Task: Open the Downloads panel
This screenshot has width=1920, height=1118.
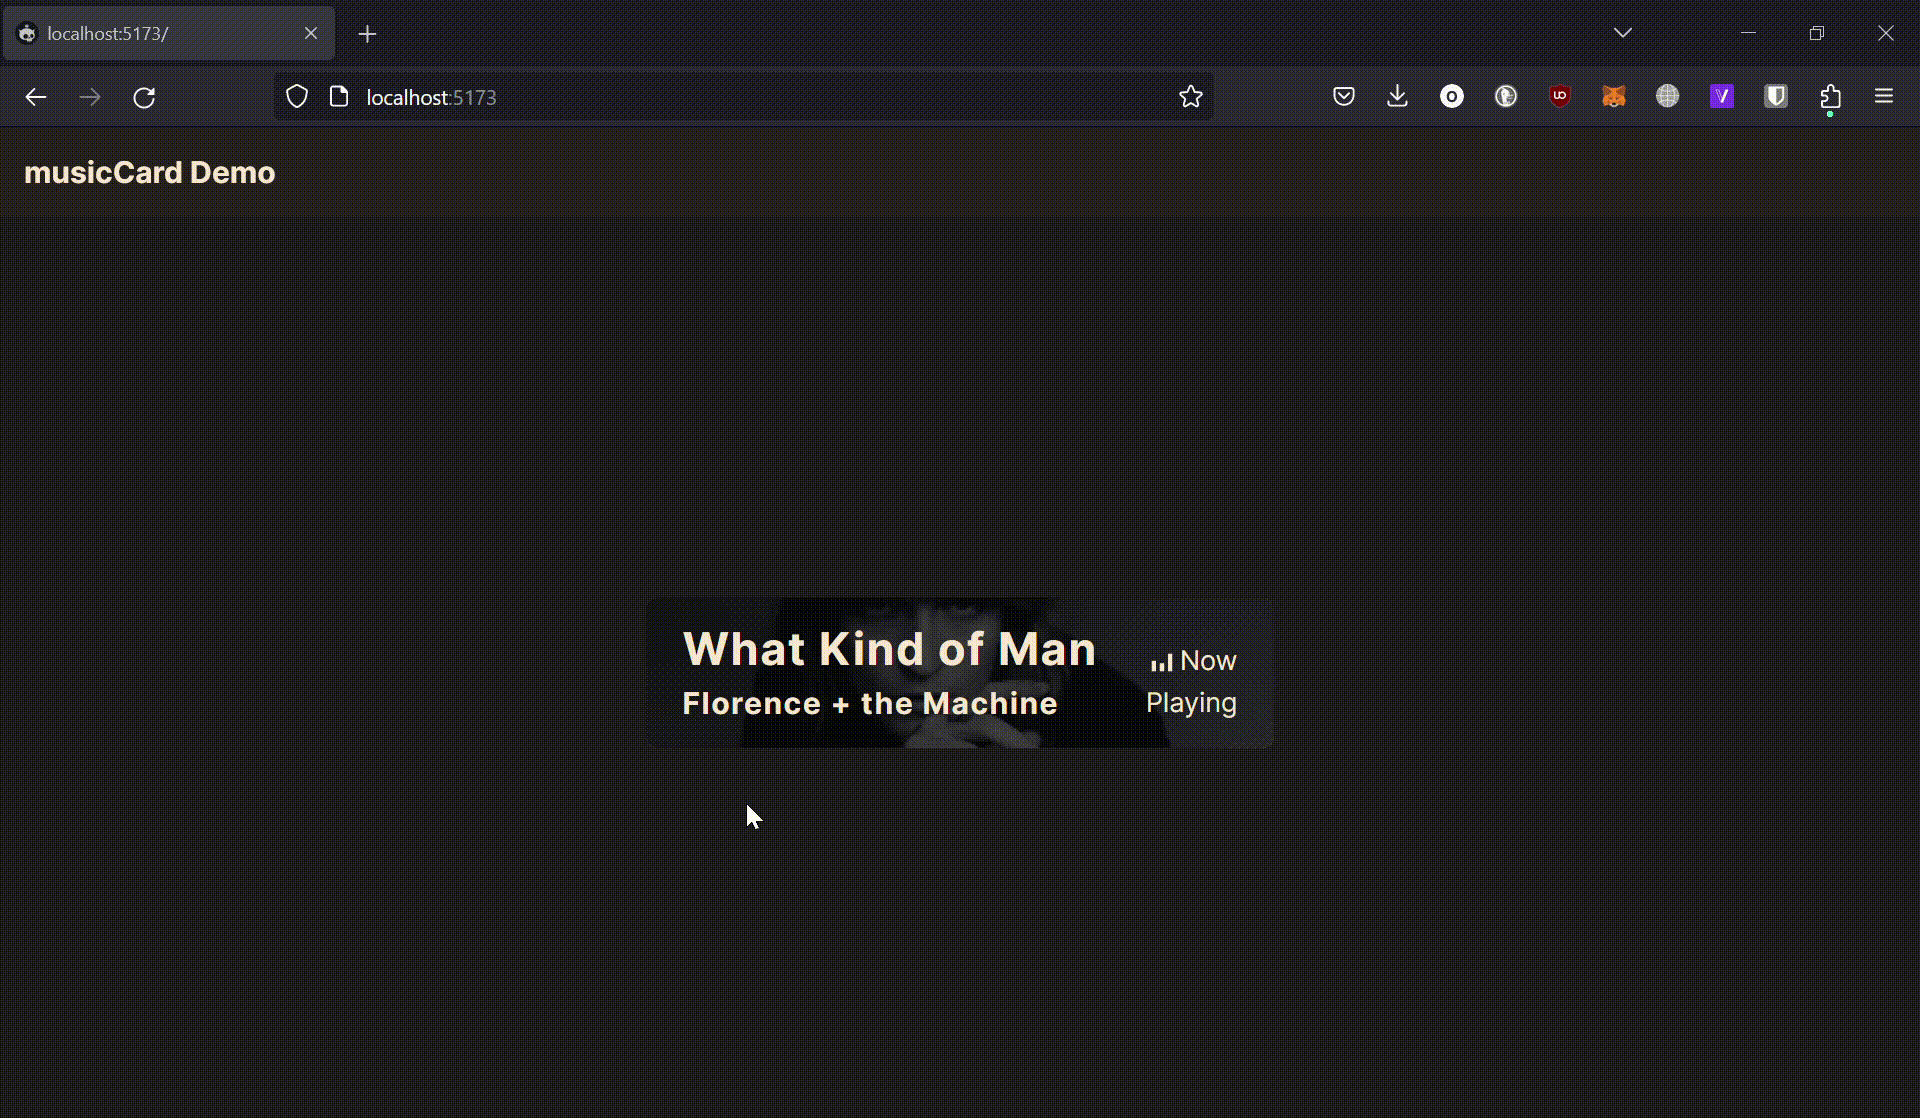Action: pyautogui.click(x=1397, y=96)
